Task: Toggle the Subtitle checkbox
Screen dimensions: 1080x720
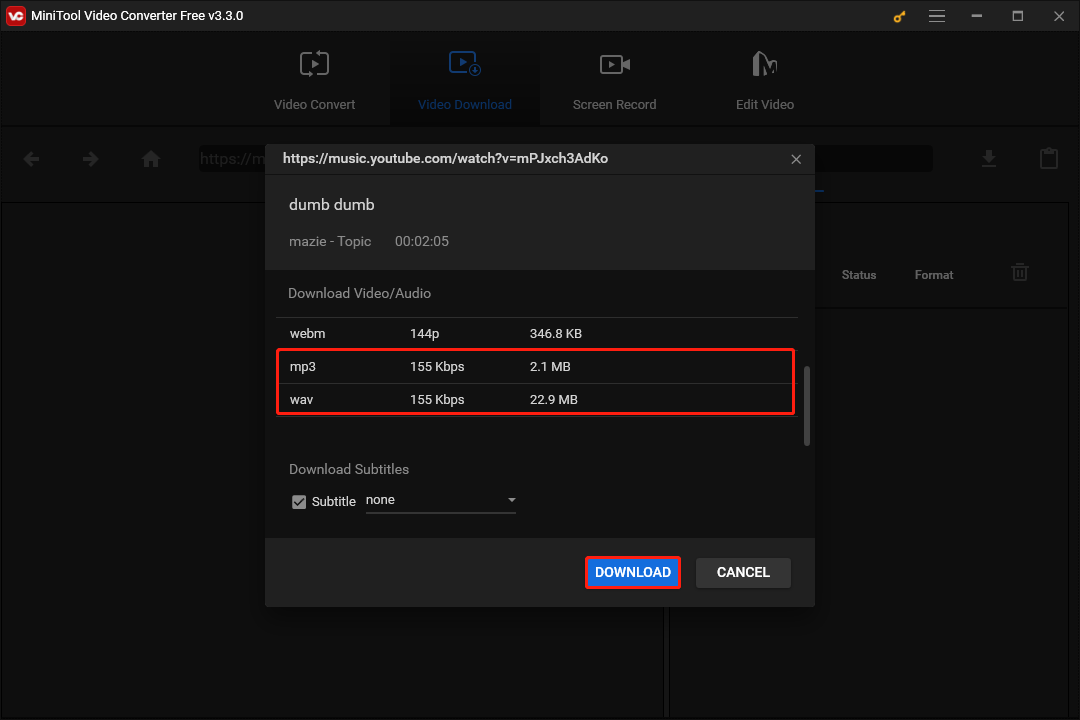Action: click(299, 502)
